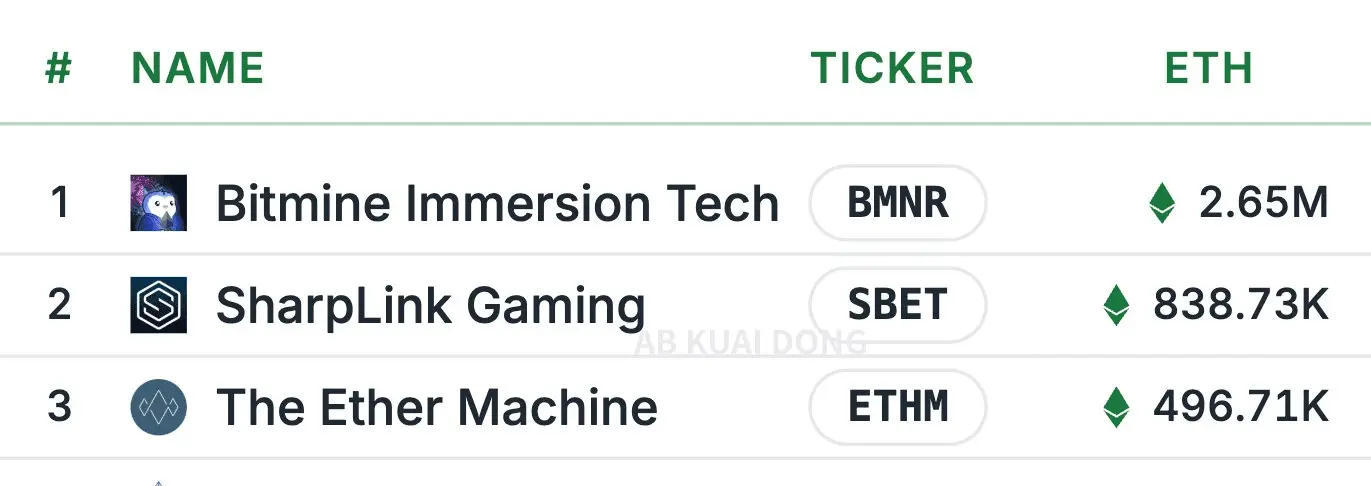Click the ETHM ticker badge
Viewport: 1371px width, 486px height.
[x=897, y=408]
